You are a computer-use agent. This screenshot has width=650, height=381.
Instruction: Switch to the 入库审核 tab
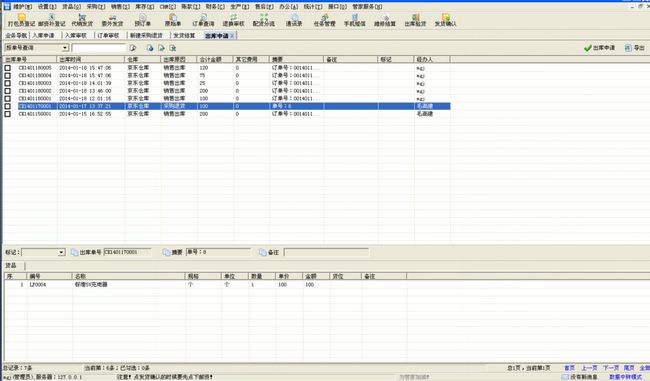click(x=76, y=36)
